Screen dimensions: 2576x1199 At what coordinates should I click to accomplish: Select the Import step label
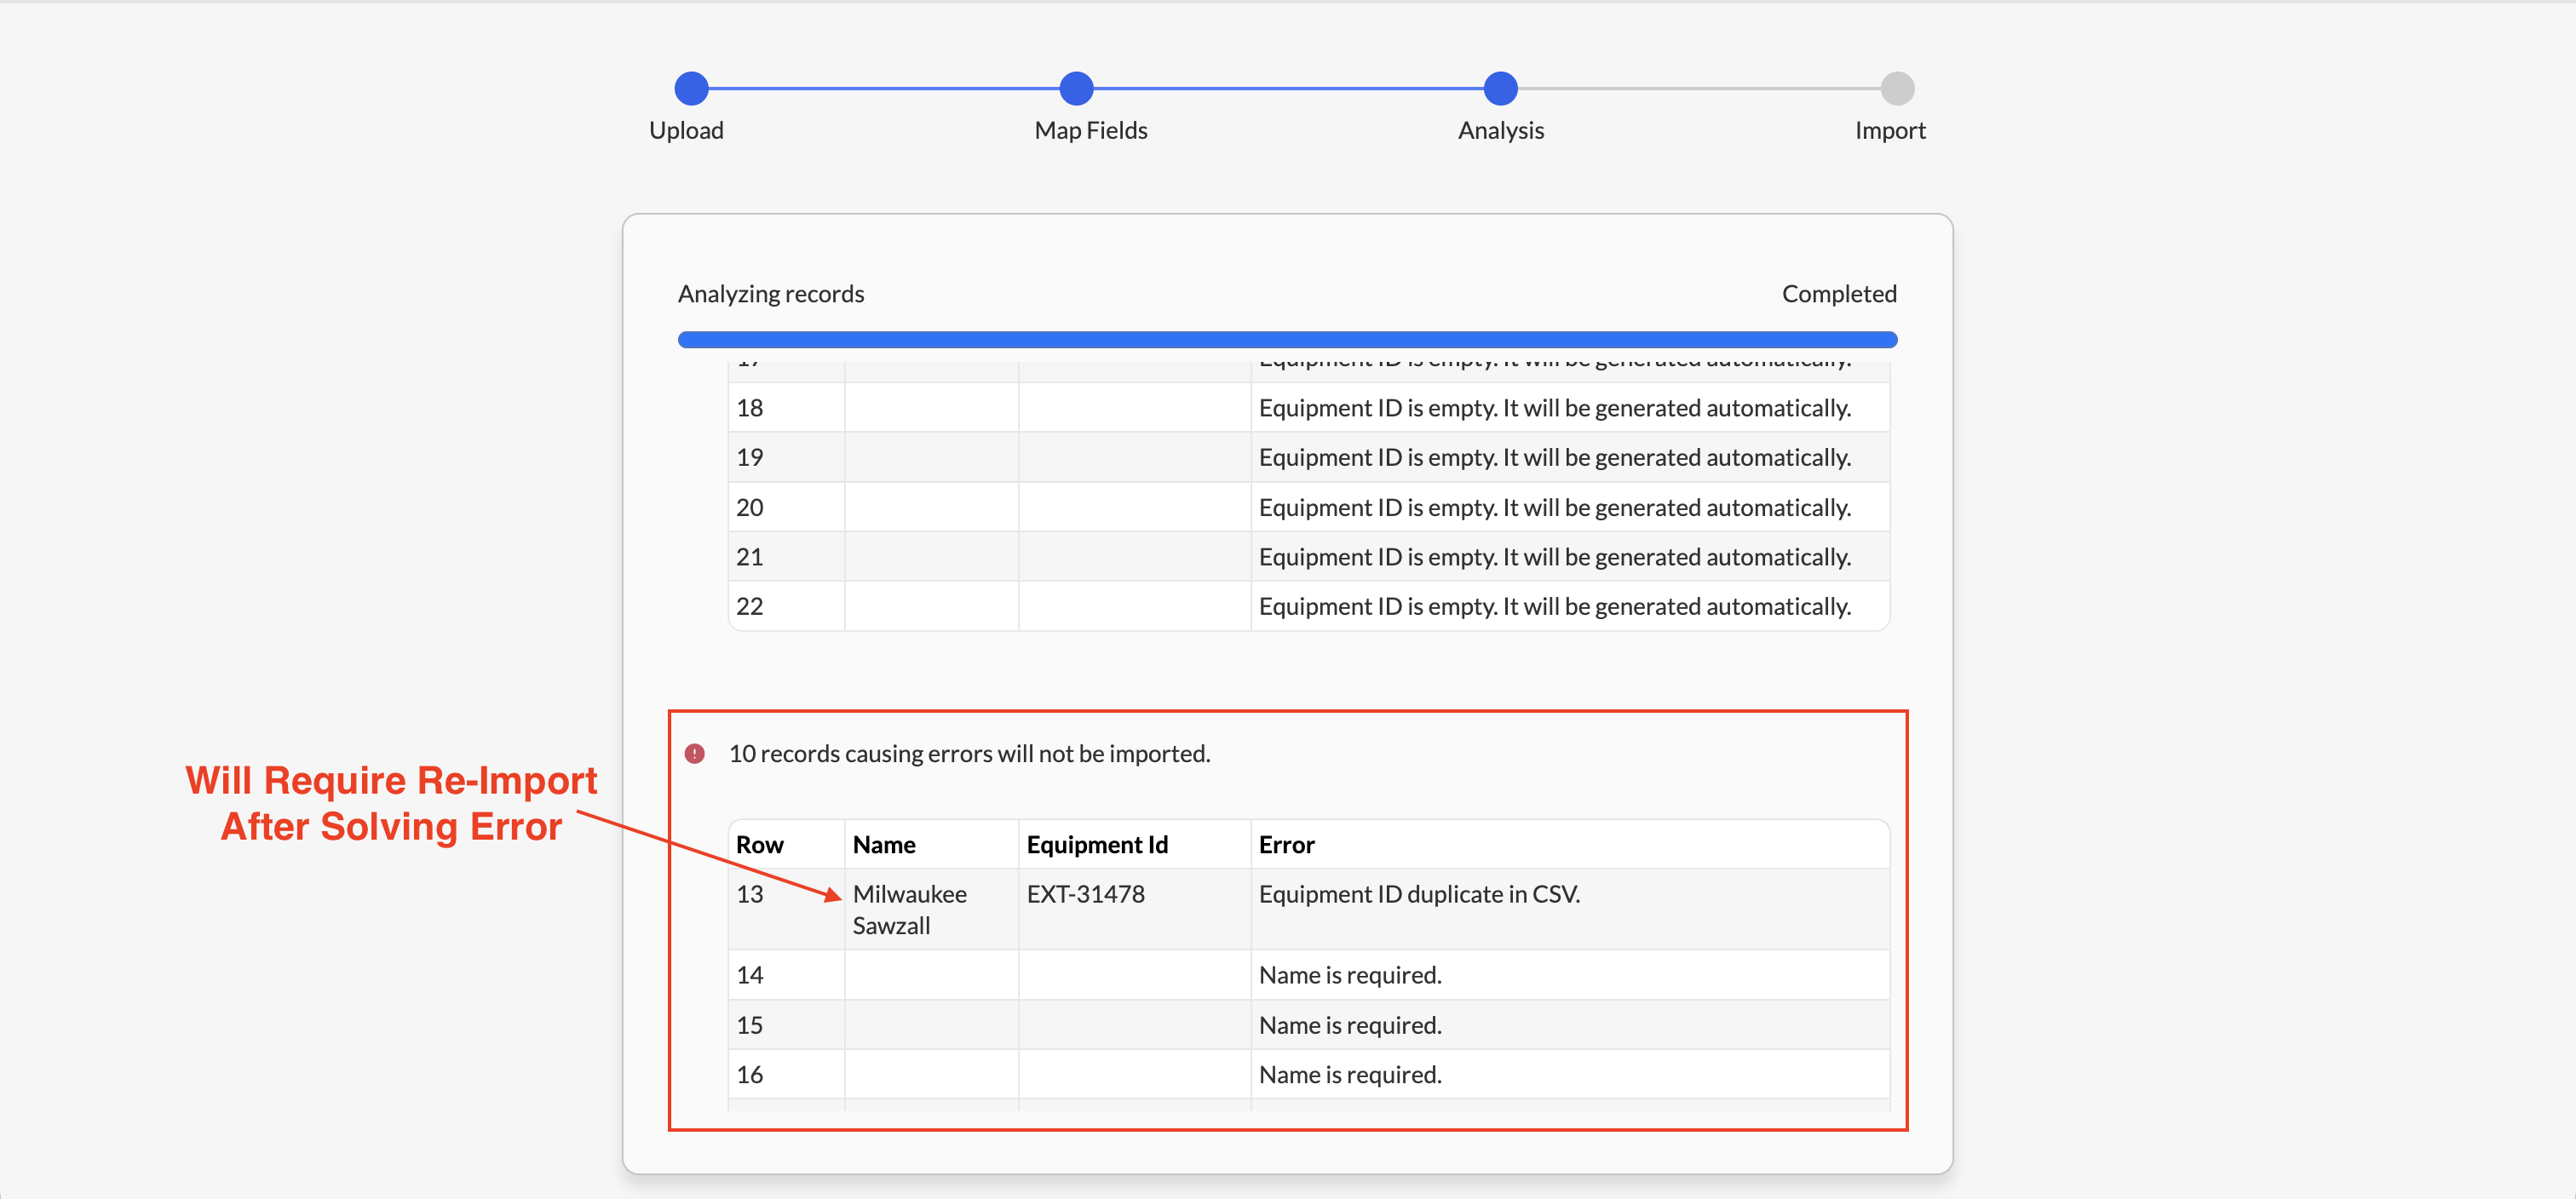1889,130
